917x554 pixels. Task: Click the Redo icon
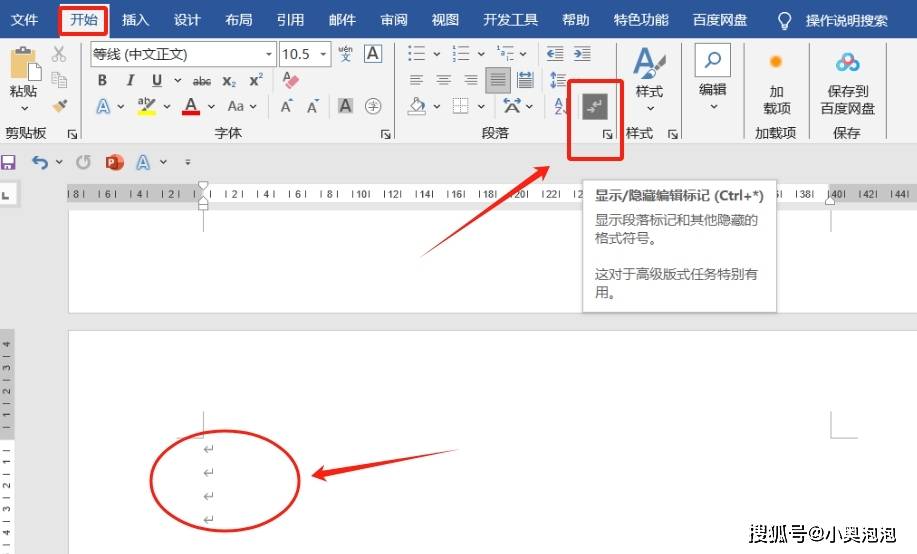pos(84,162)
